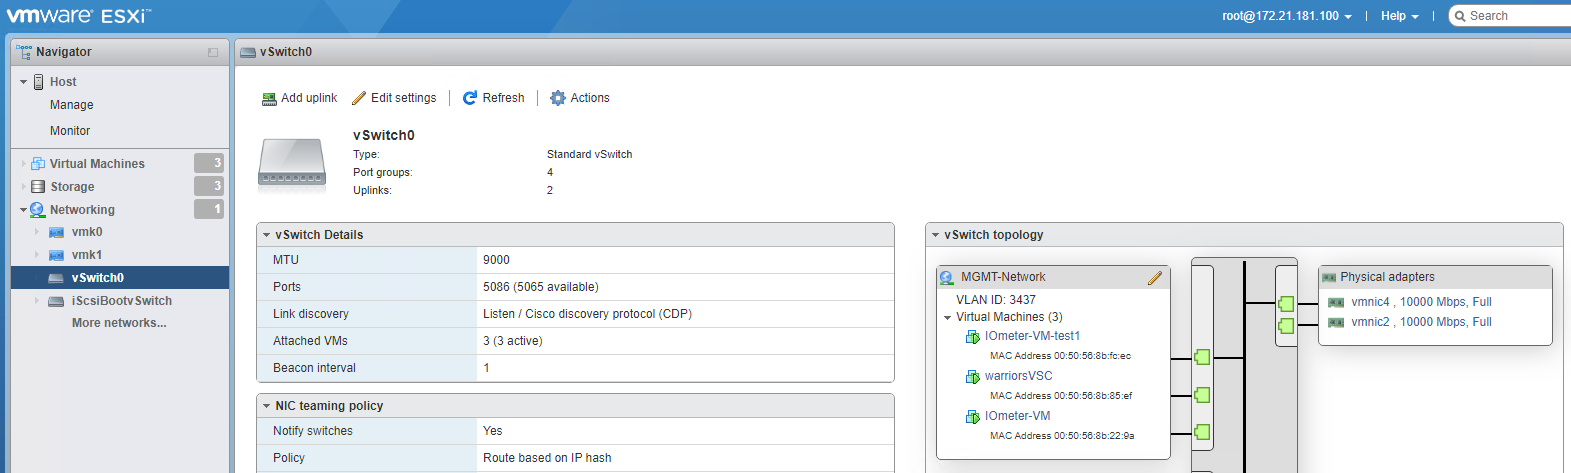1571x473 pixels.
Task: Click the IOmeter-VM-test1 VM icon
Action: (x=972, y=337)
